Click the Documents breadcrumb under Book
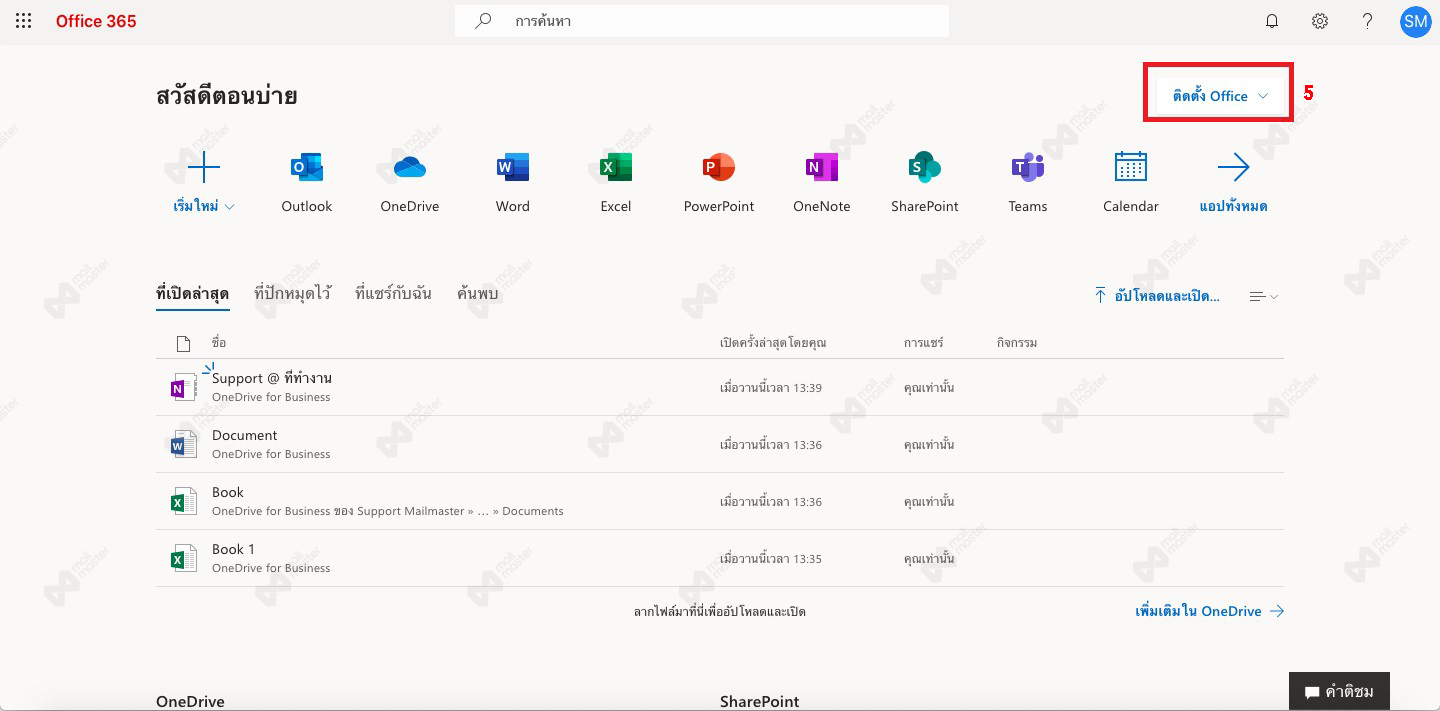 pos(533,511)
